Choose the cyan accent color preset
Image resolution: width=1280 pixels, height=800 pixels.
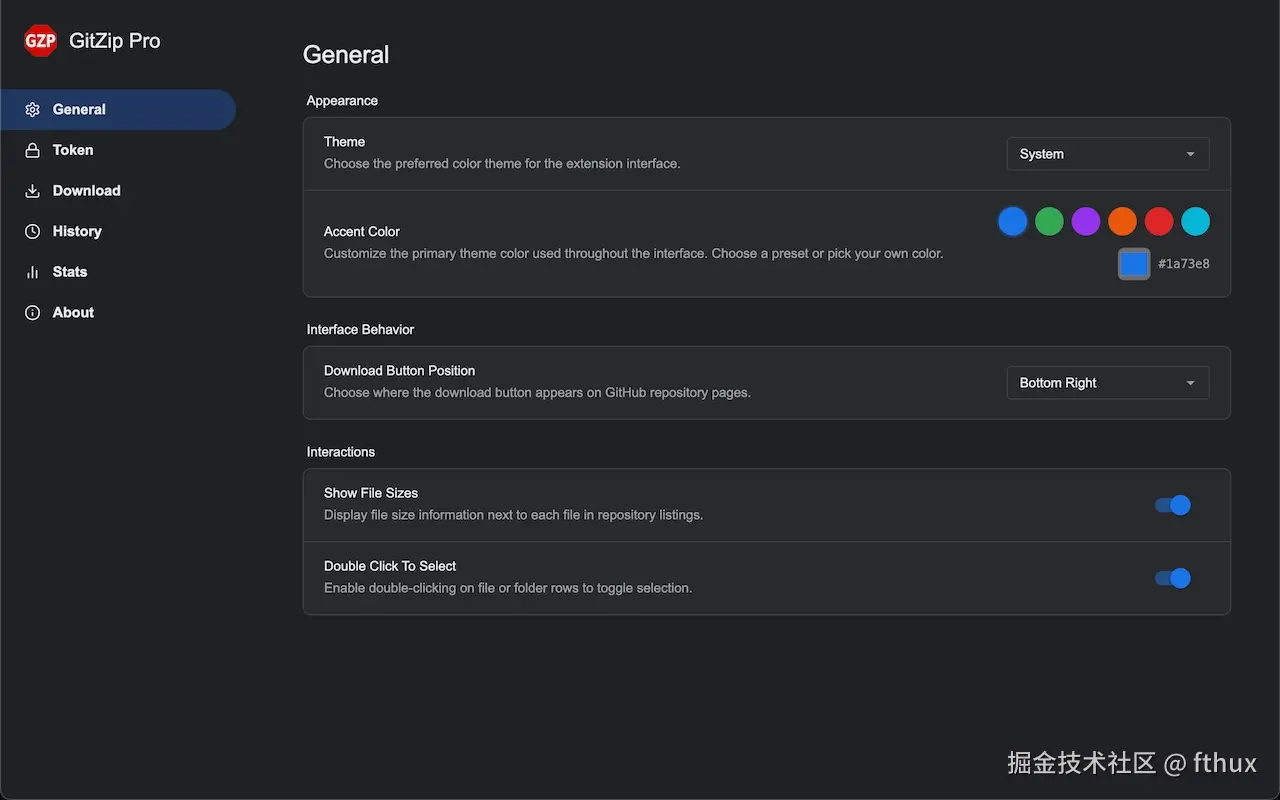pos(1196,221)
